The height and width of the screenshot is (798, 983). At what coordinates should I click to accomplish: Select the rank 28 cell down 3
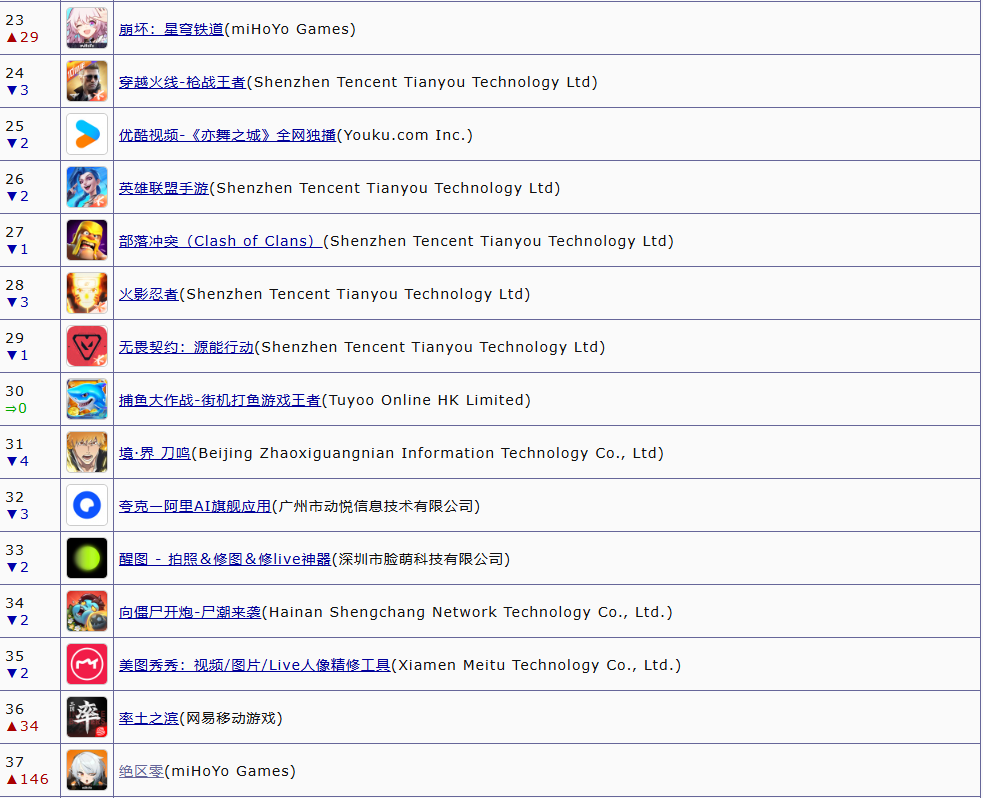(x=30, y=293)
